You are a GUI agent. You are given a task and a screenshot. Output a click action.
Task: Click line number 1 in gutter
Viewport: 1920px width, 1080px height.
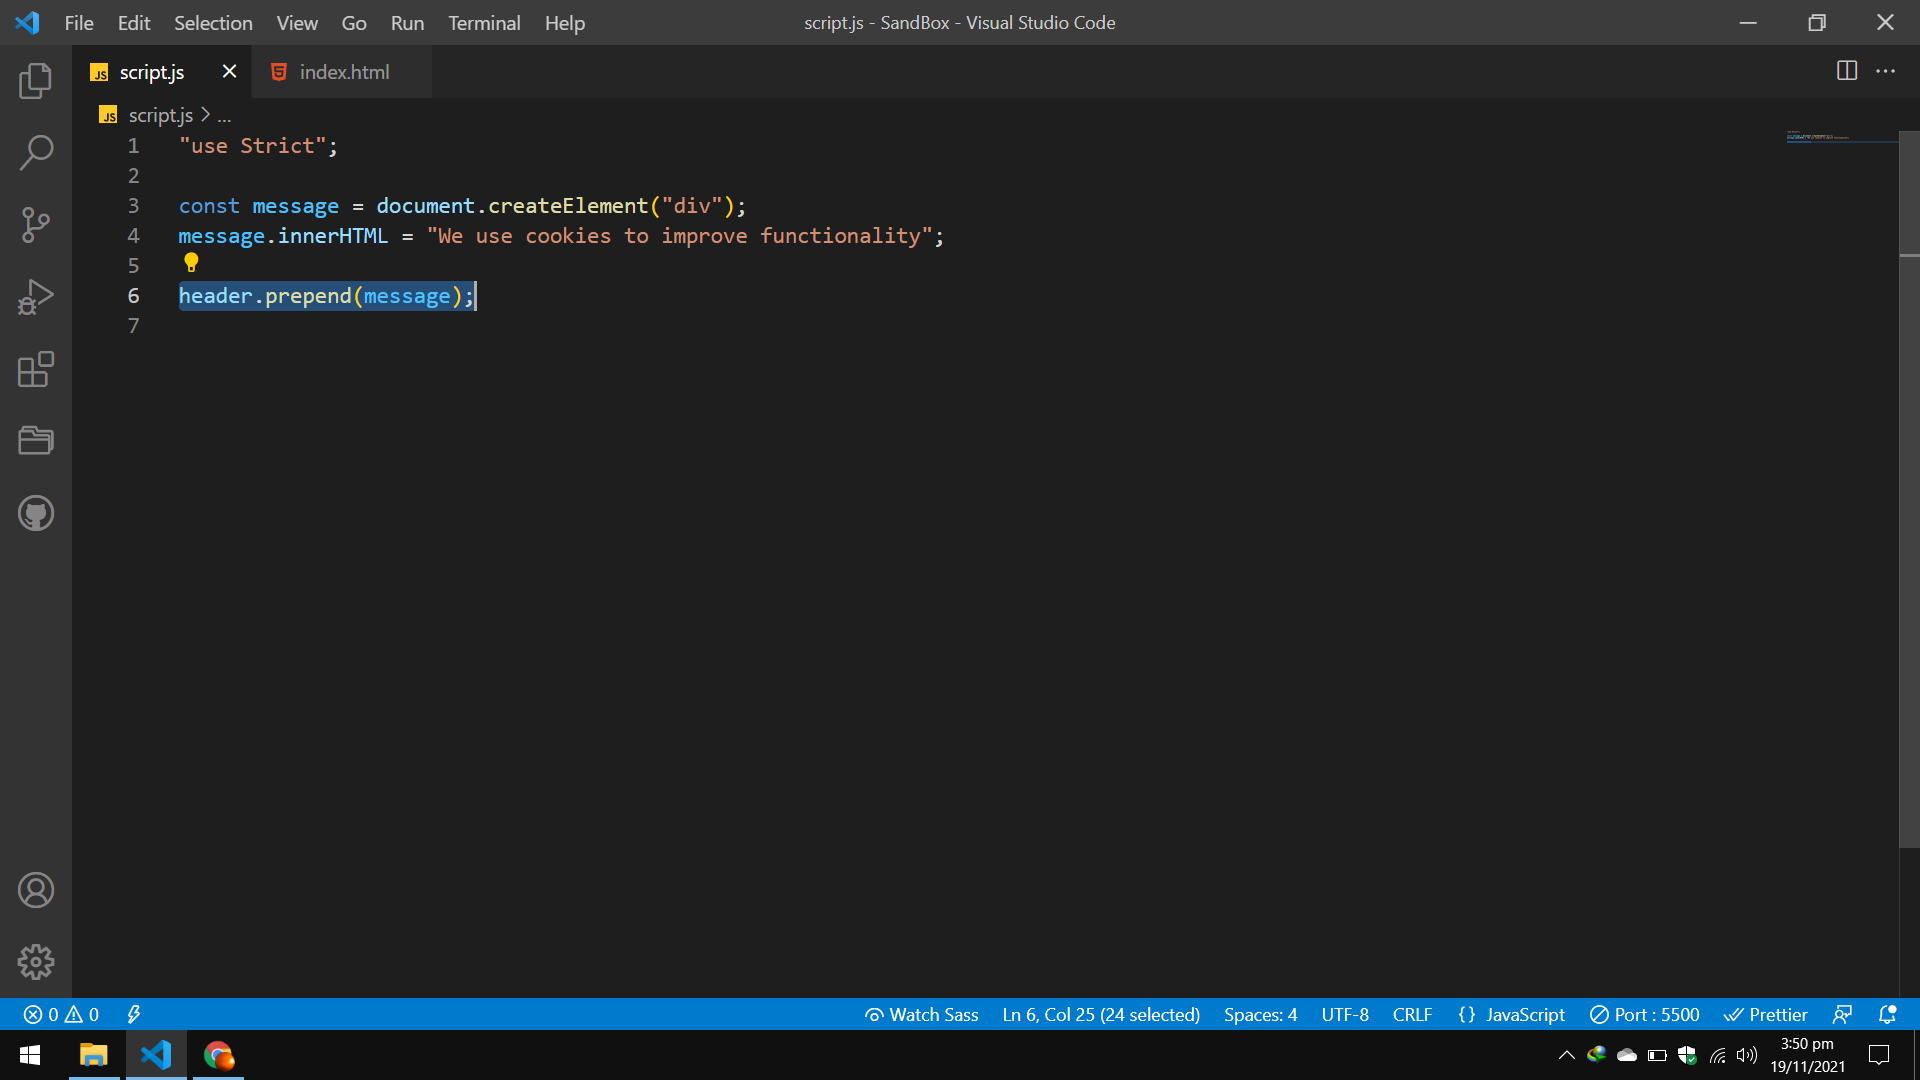pyautogui.click(x=133, y=146)
